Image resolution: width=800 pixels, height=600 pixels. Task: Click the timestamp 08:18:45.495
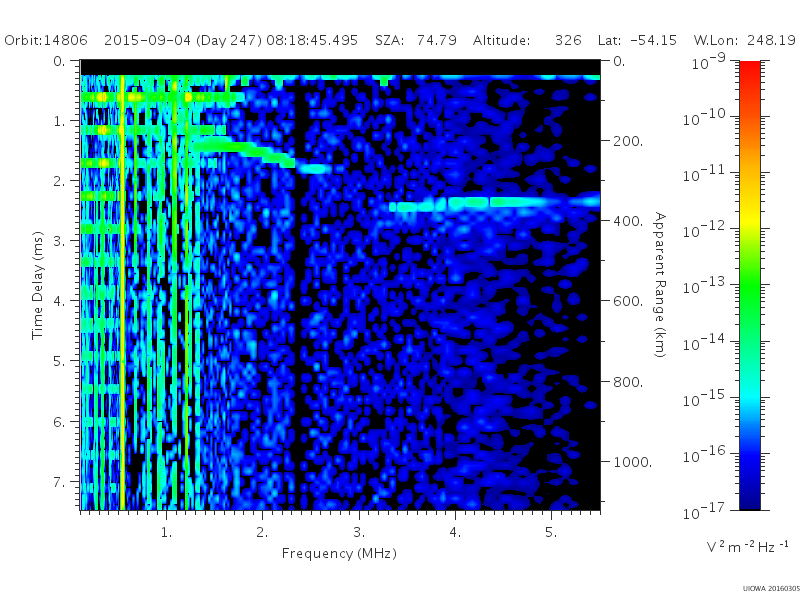click(x=312, y=40)
